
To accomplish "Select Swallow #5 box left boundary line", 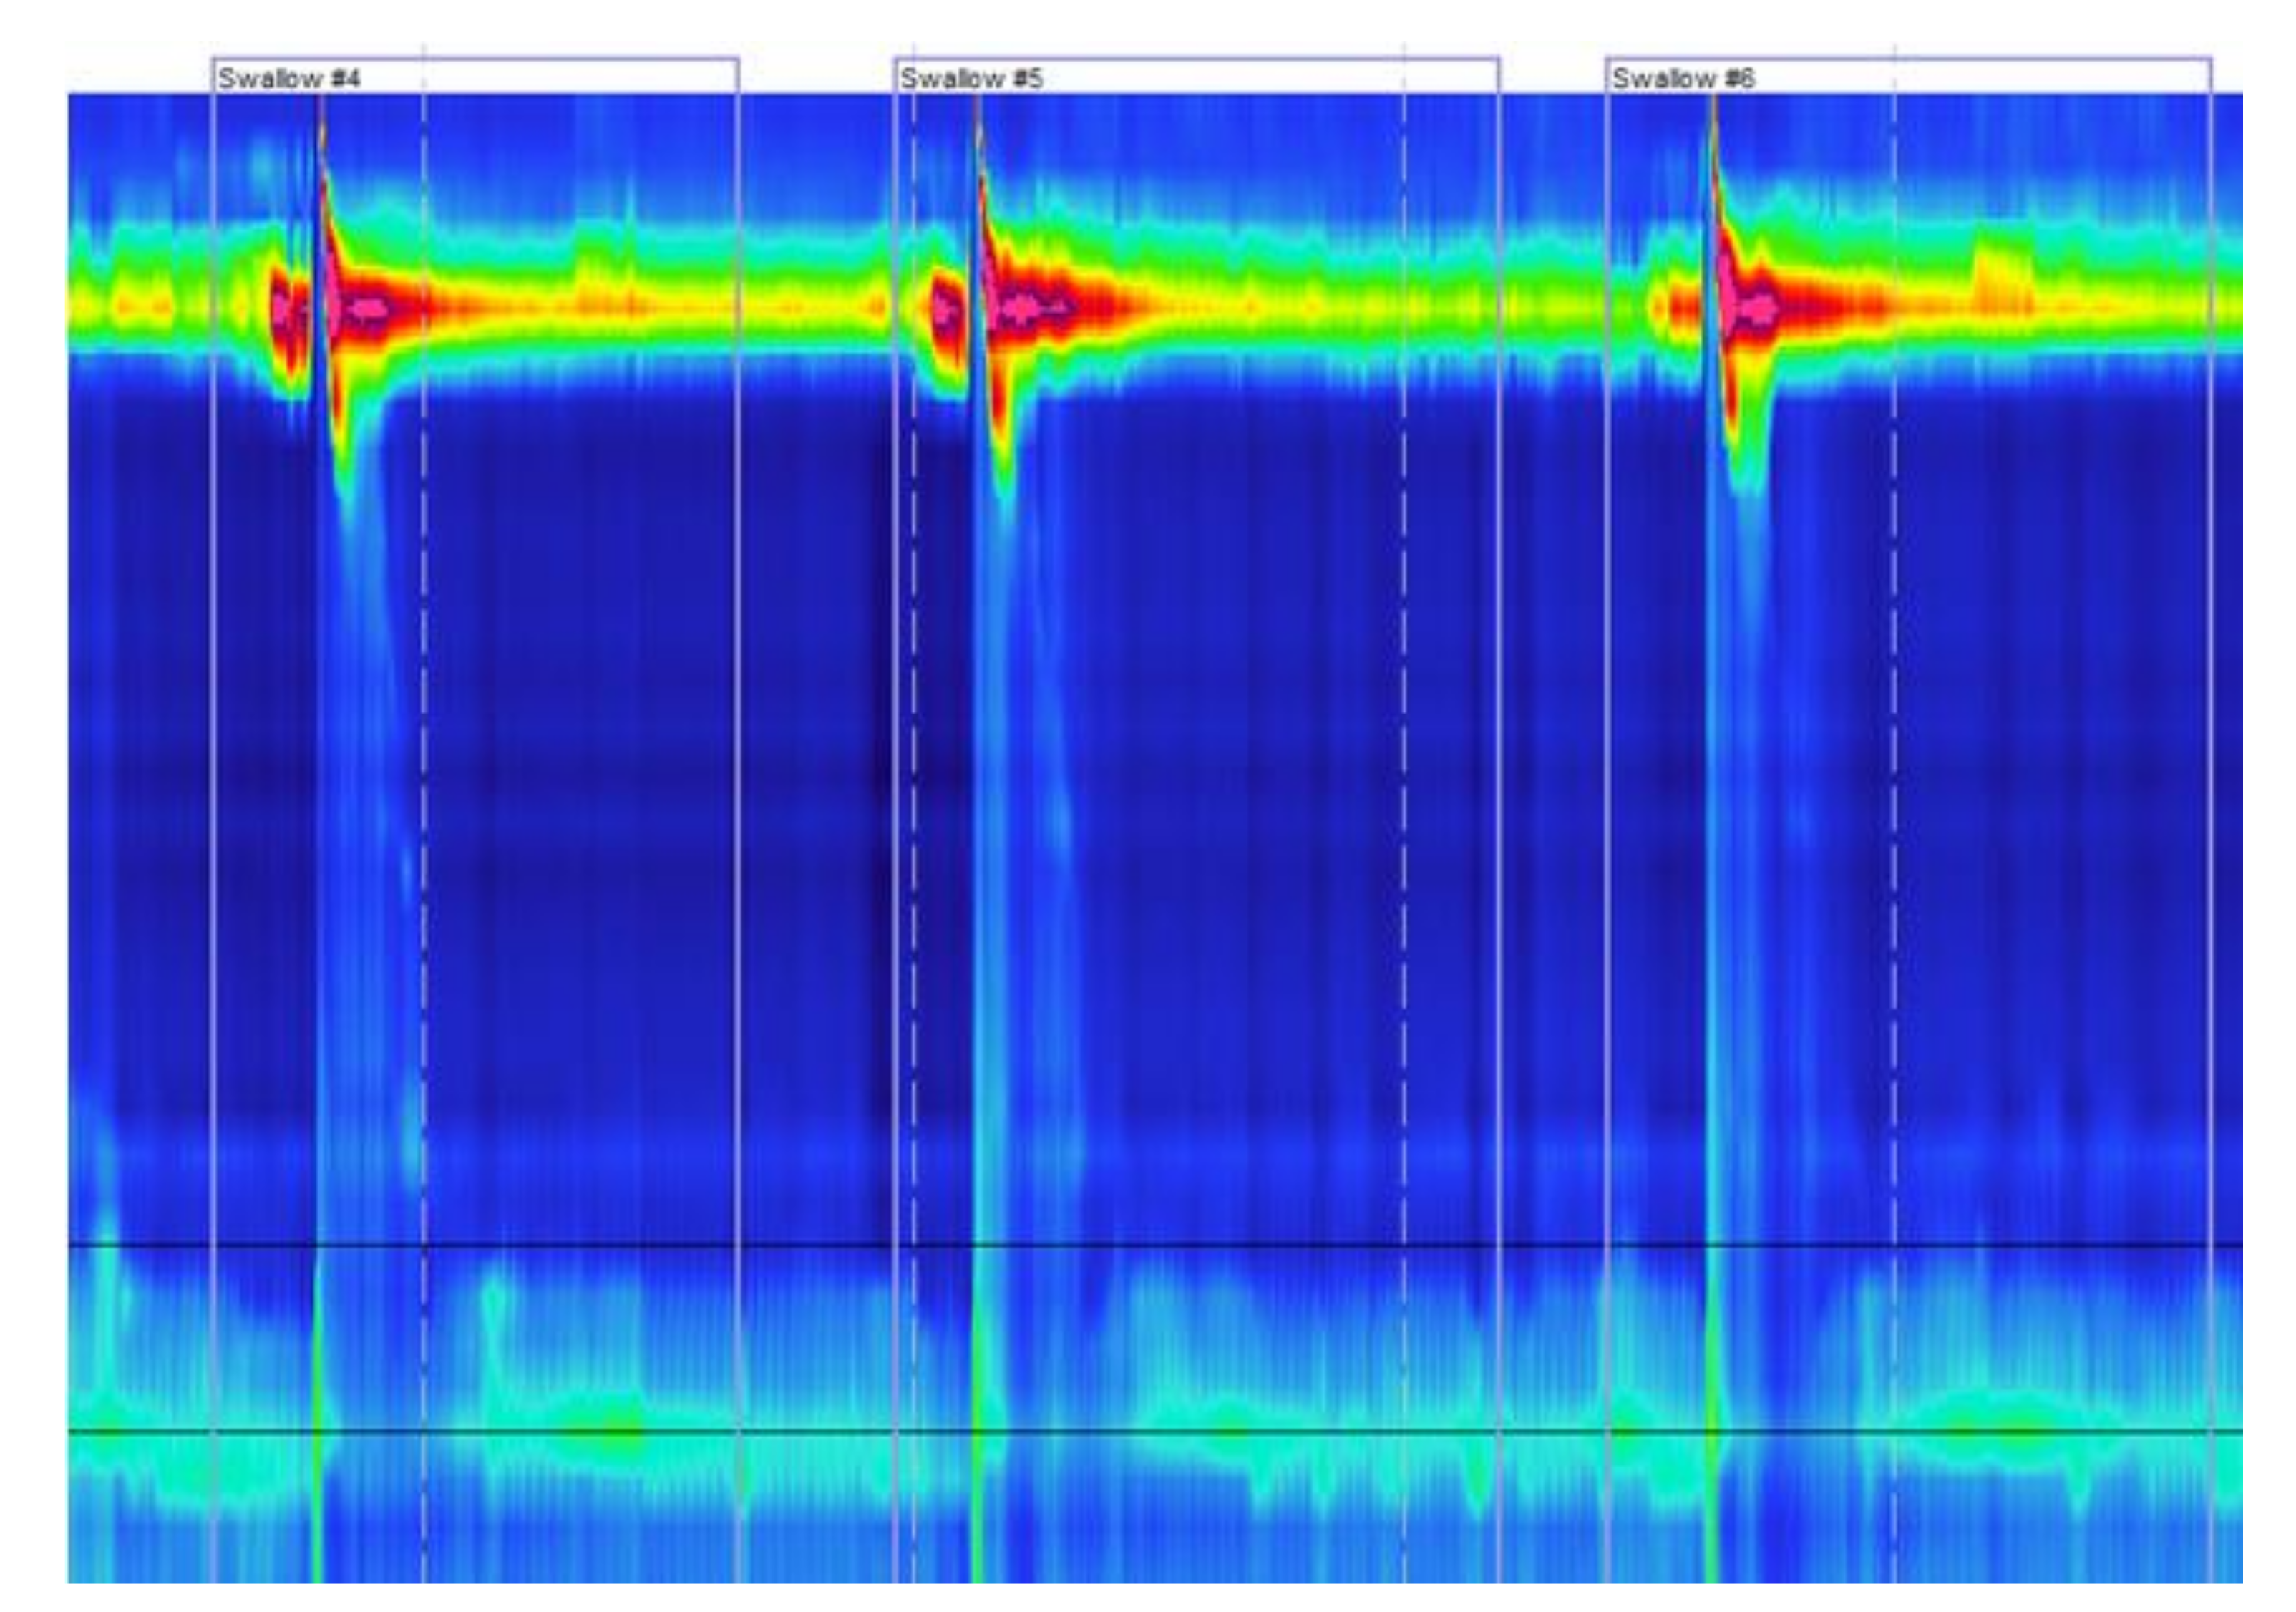I will 895,700.
